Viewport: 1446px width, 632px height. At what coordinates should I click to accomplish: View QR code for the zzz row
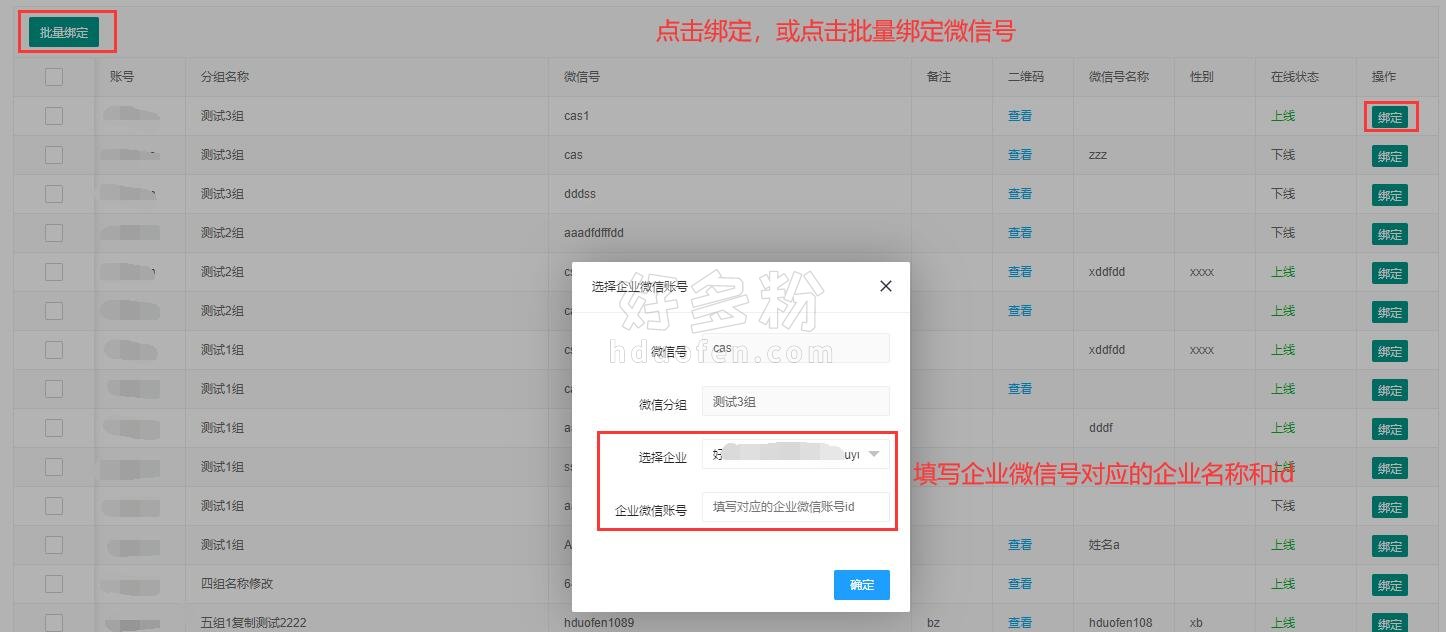coord(1019,155)
